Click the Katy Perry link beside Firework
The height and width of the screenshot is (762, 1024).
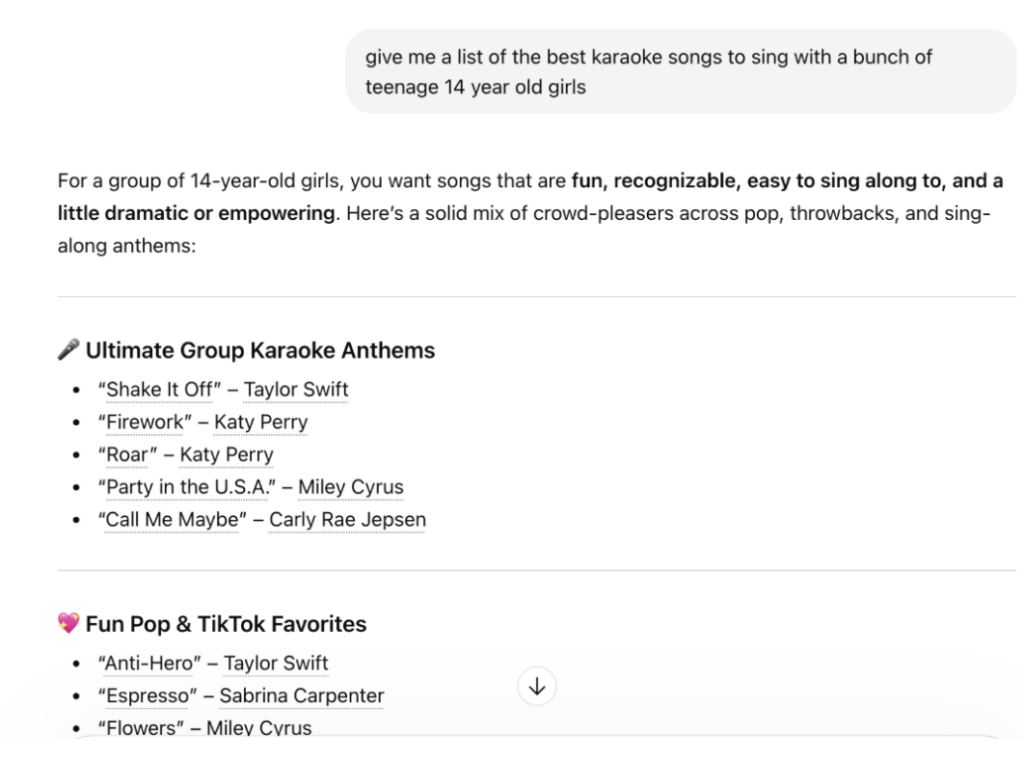coord(261,422)
